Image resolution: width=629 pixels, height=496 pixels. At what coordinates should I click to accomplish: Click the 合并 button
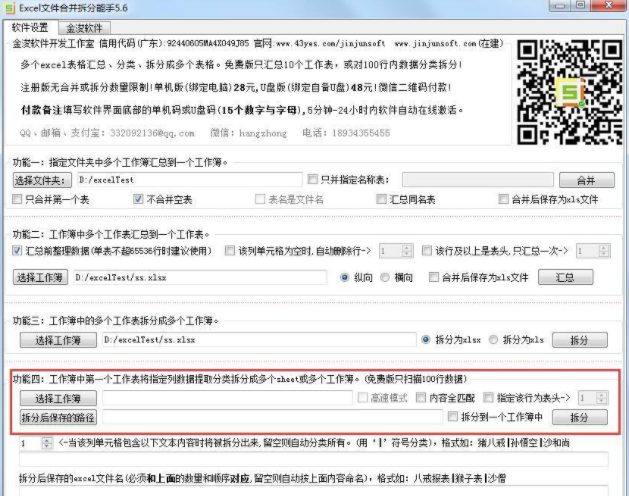[586, 180]
